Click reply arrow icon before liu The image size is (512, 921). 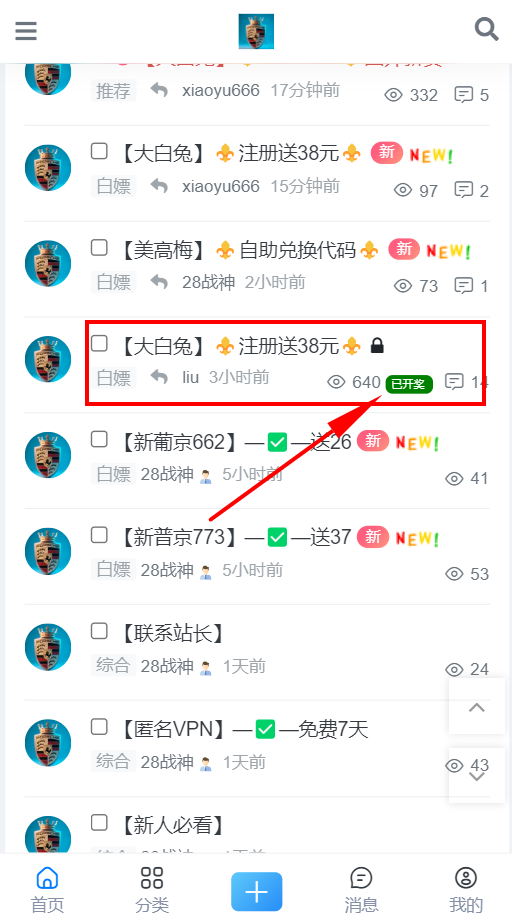tap(159, 377)
